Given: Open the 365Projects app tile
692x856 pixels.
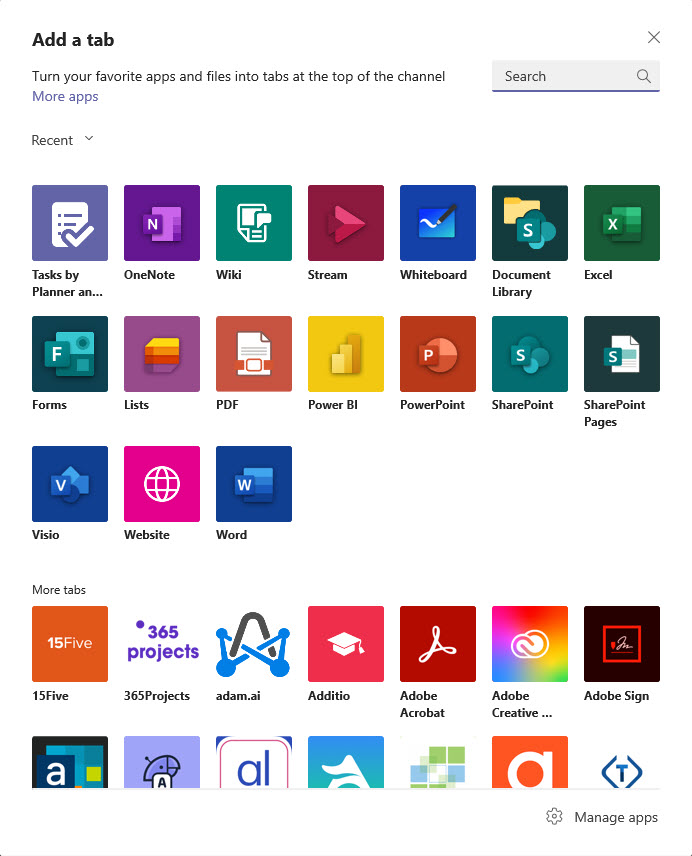Looking at the screenshot, I should (x=162, y=644).
